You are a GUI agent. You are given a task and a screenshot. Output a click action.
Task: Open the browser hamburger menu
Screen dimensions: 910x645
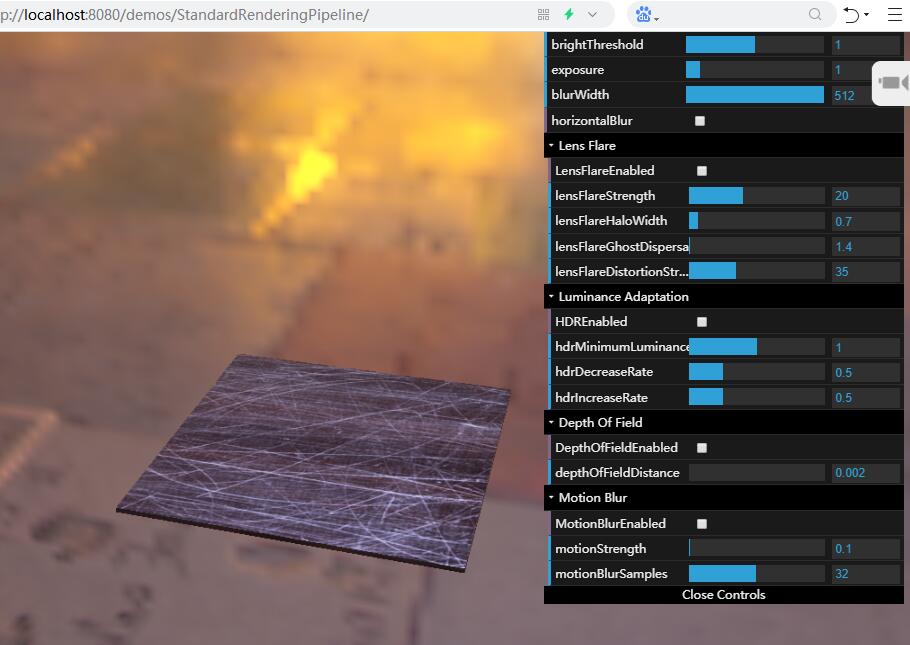pos(894,15)
